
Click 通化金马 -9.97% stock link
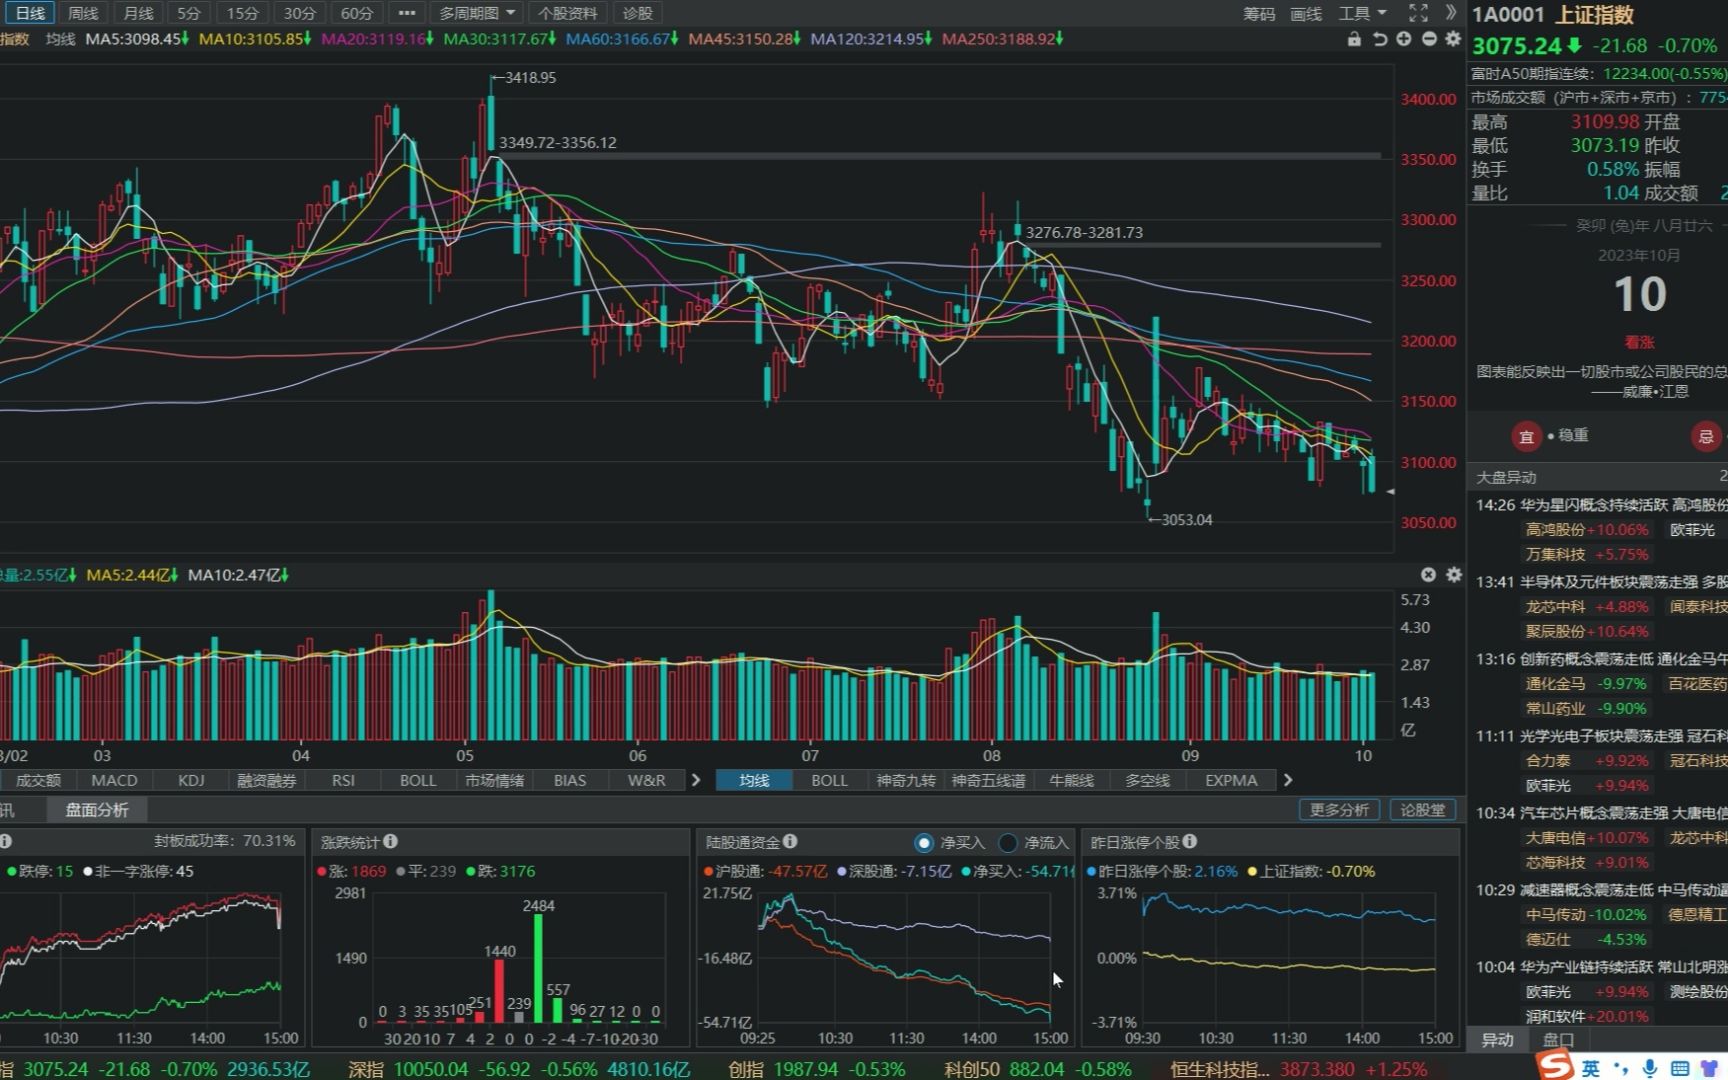[1586, 684]
